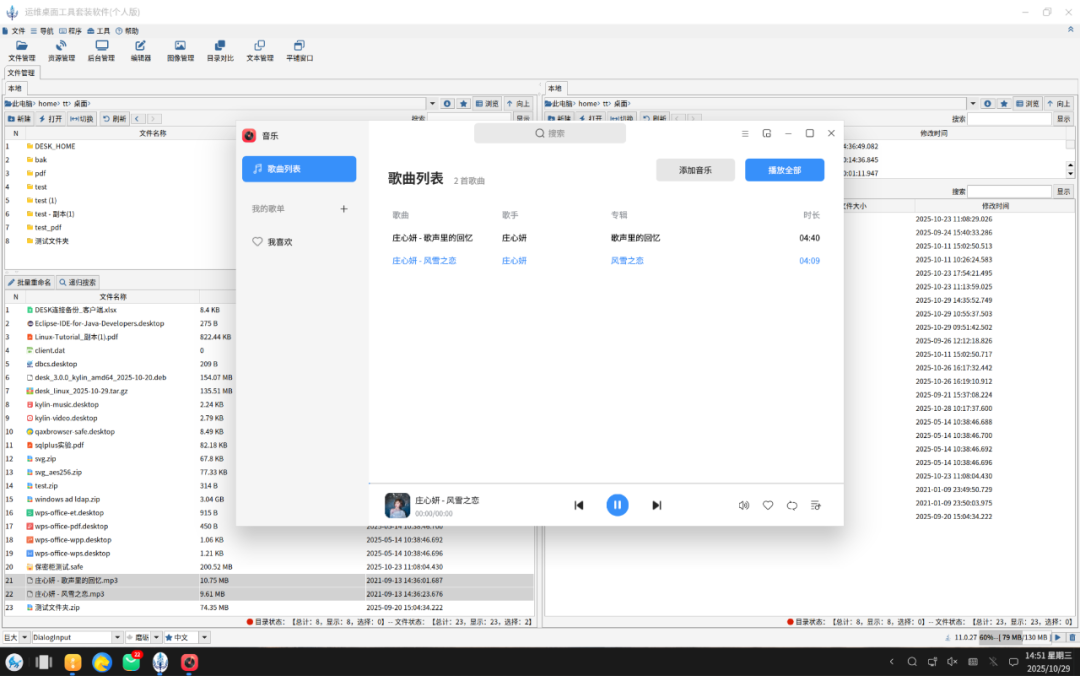Skip to next track in music player

pos(656,505)
